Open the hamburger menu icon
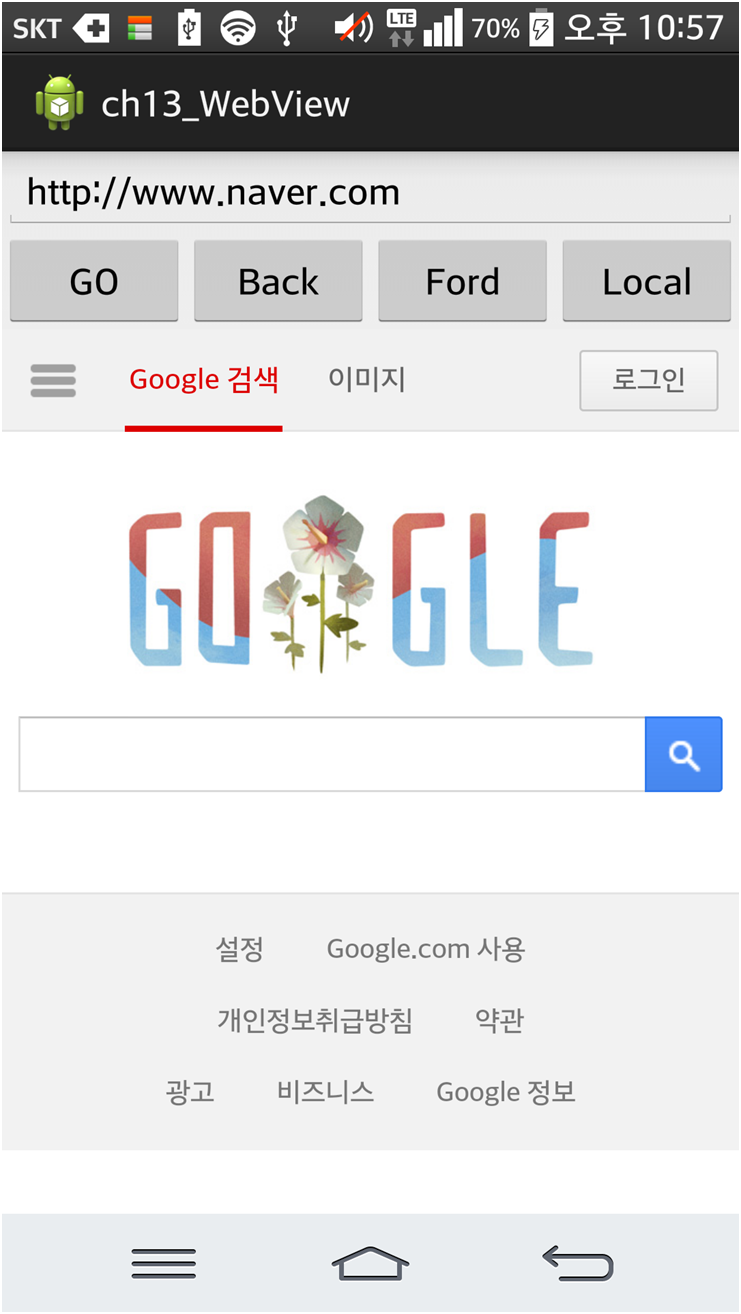The image size is (741, 1314). click(53, 381)
